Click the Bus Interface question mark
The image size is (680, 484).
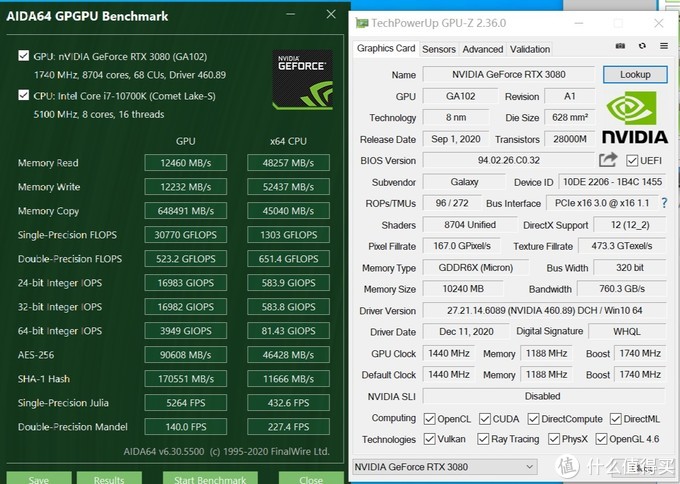(x=664, y=203)
